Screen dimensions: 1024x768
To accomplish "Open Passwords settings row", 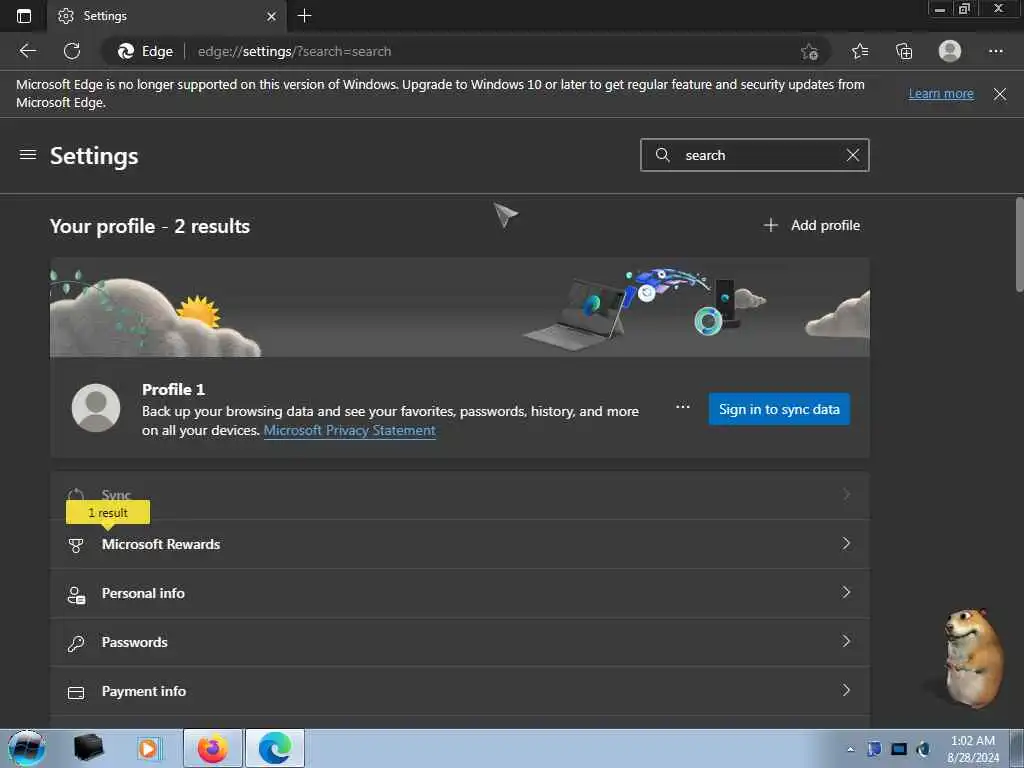I will [460, 642].
